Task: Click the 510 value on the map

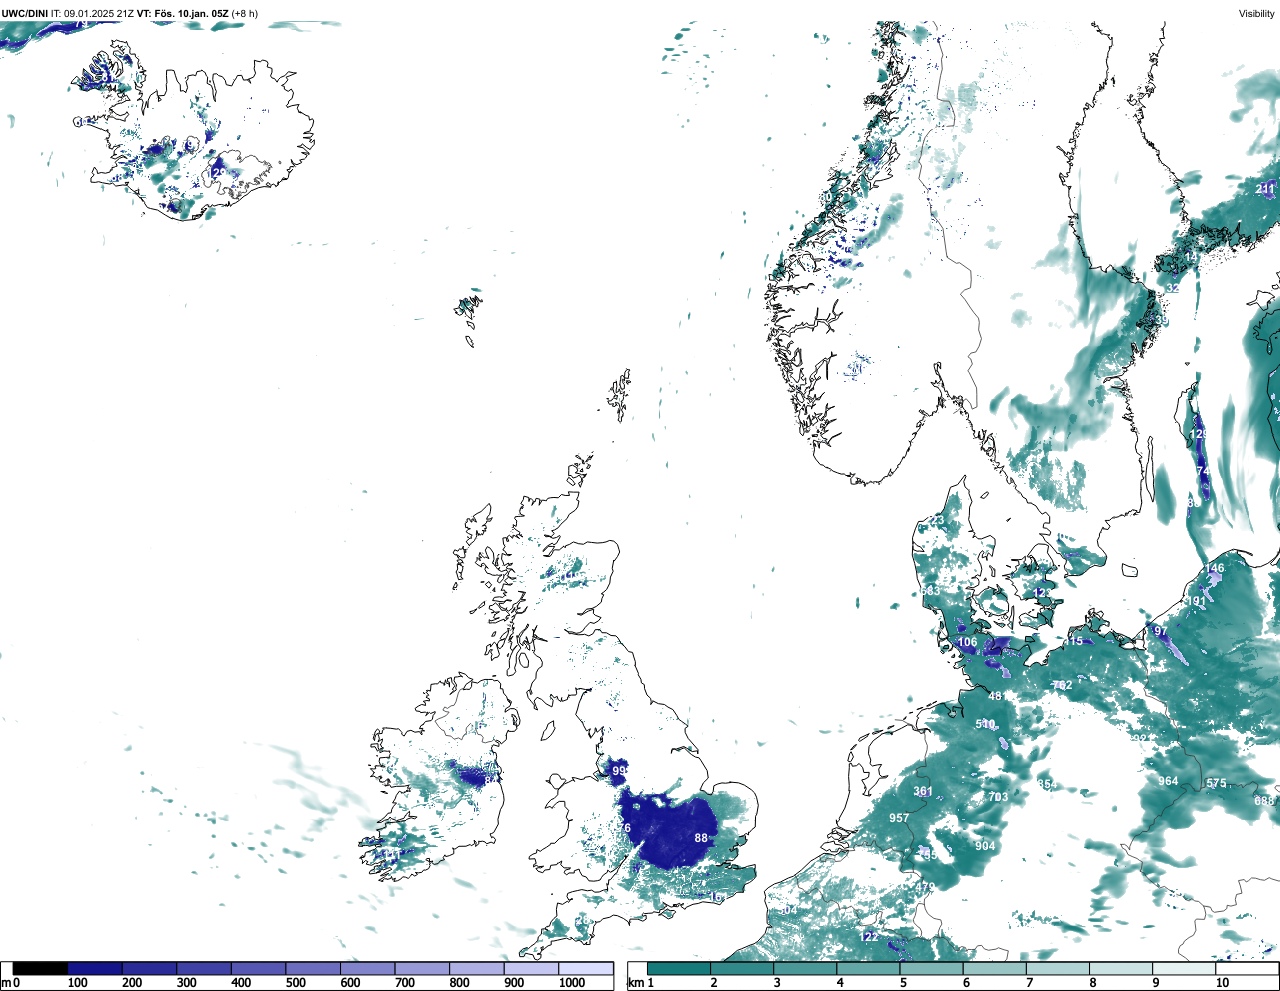Action: point(985,724)
